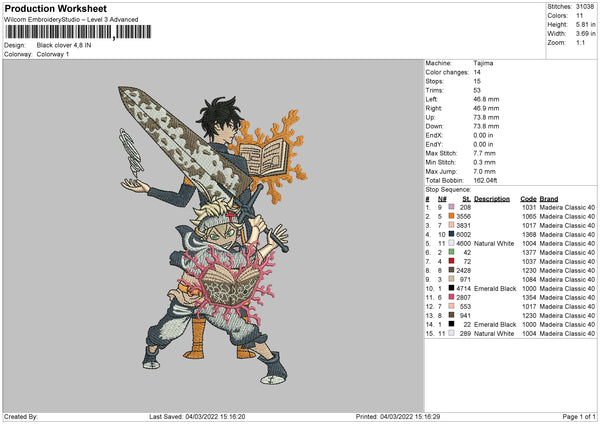Click the embroidery design preview image
600x424 pixels.
[214, 235]
